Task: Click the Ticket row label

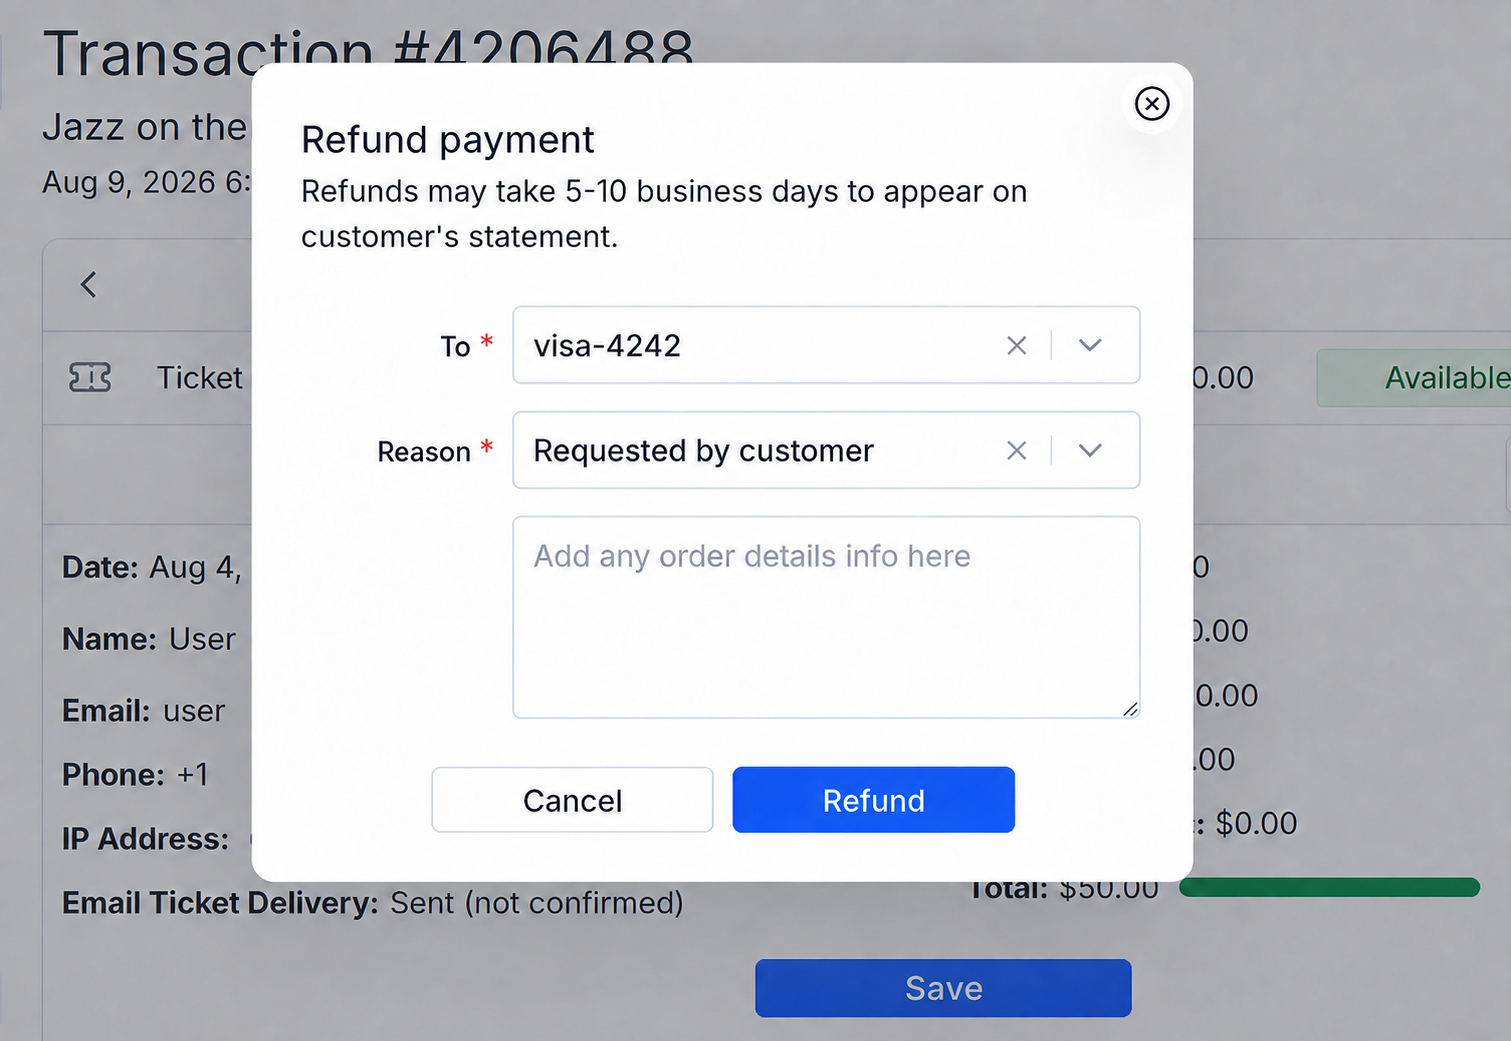Action: (x=199, y=378)
